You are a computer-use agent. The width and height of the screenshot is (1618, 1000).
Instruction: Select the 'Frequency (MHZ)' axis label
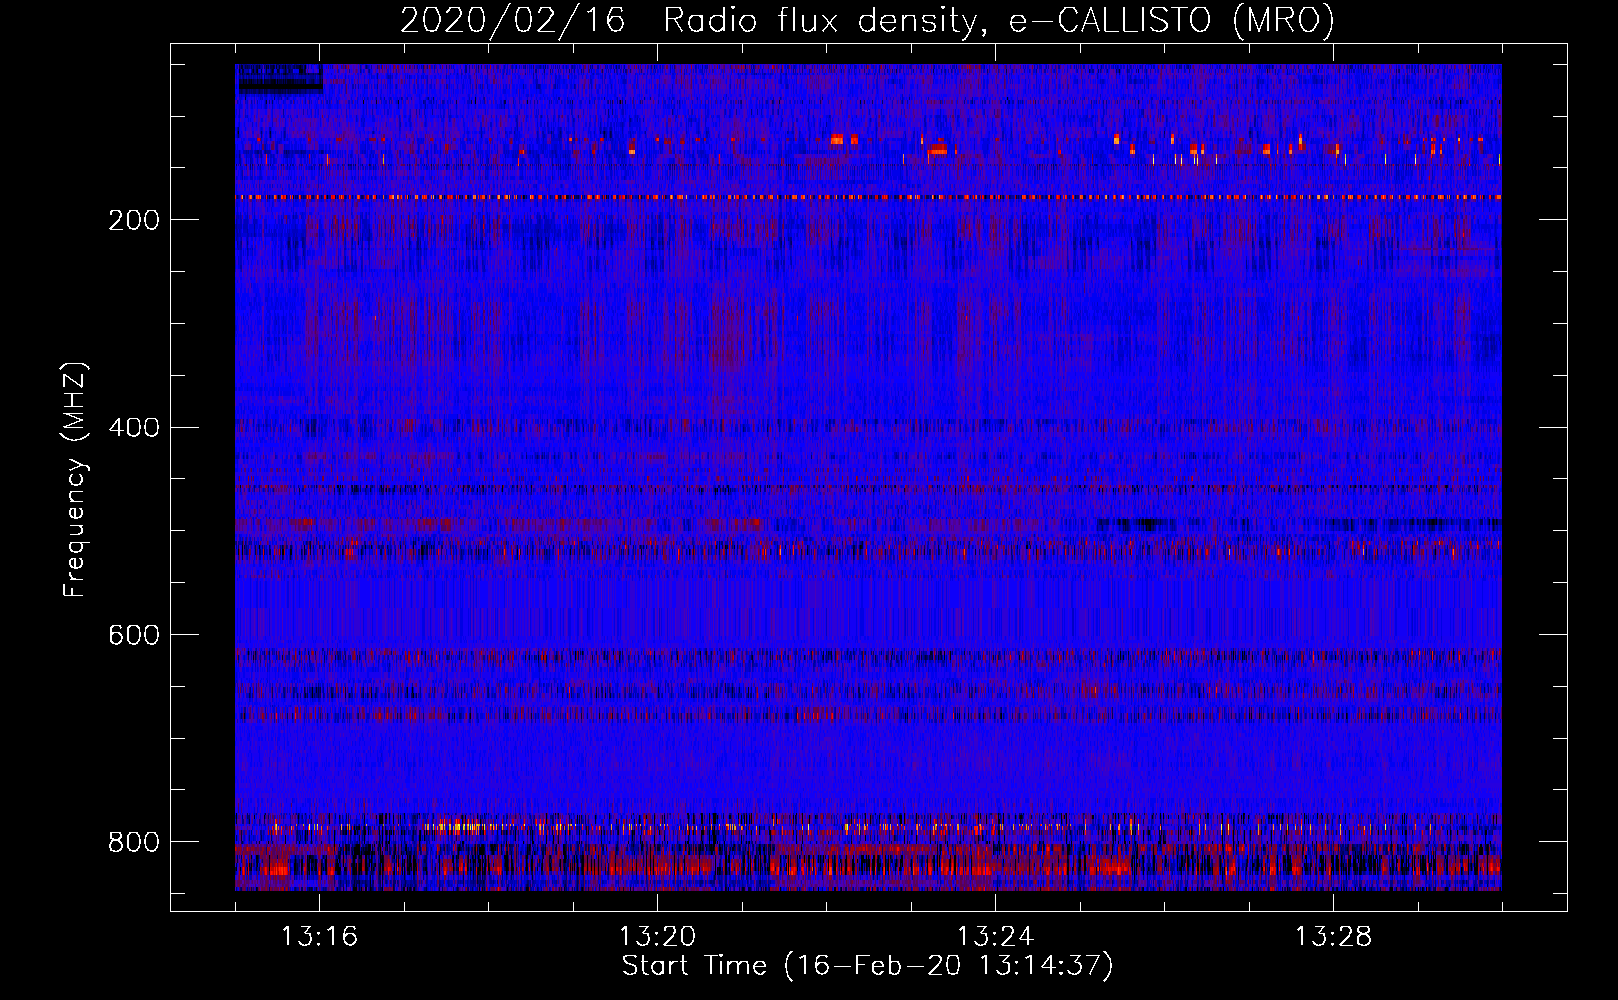75,479
